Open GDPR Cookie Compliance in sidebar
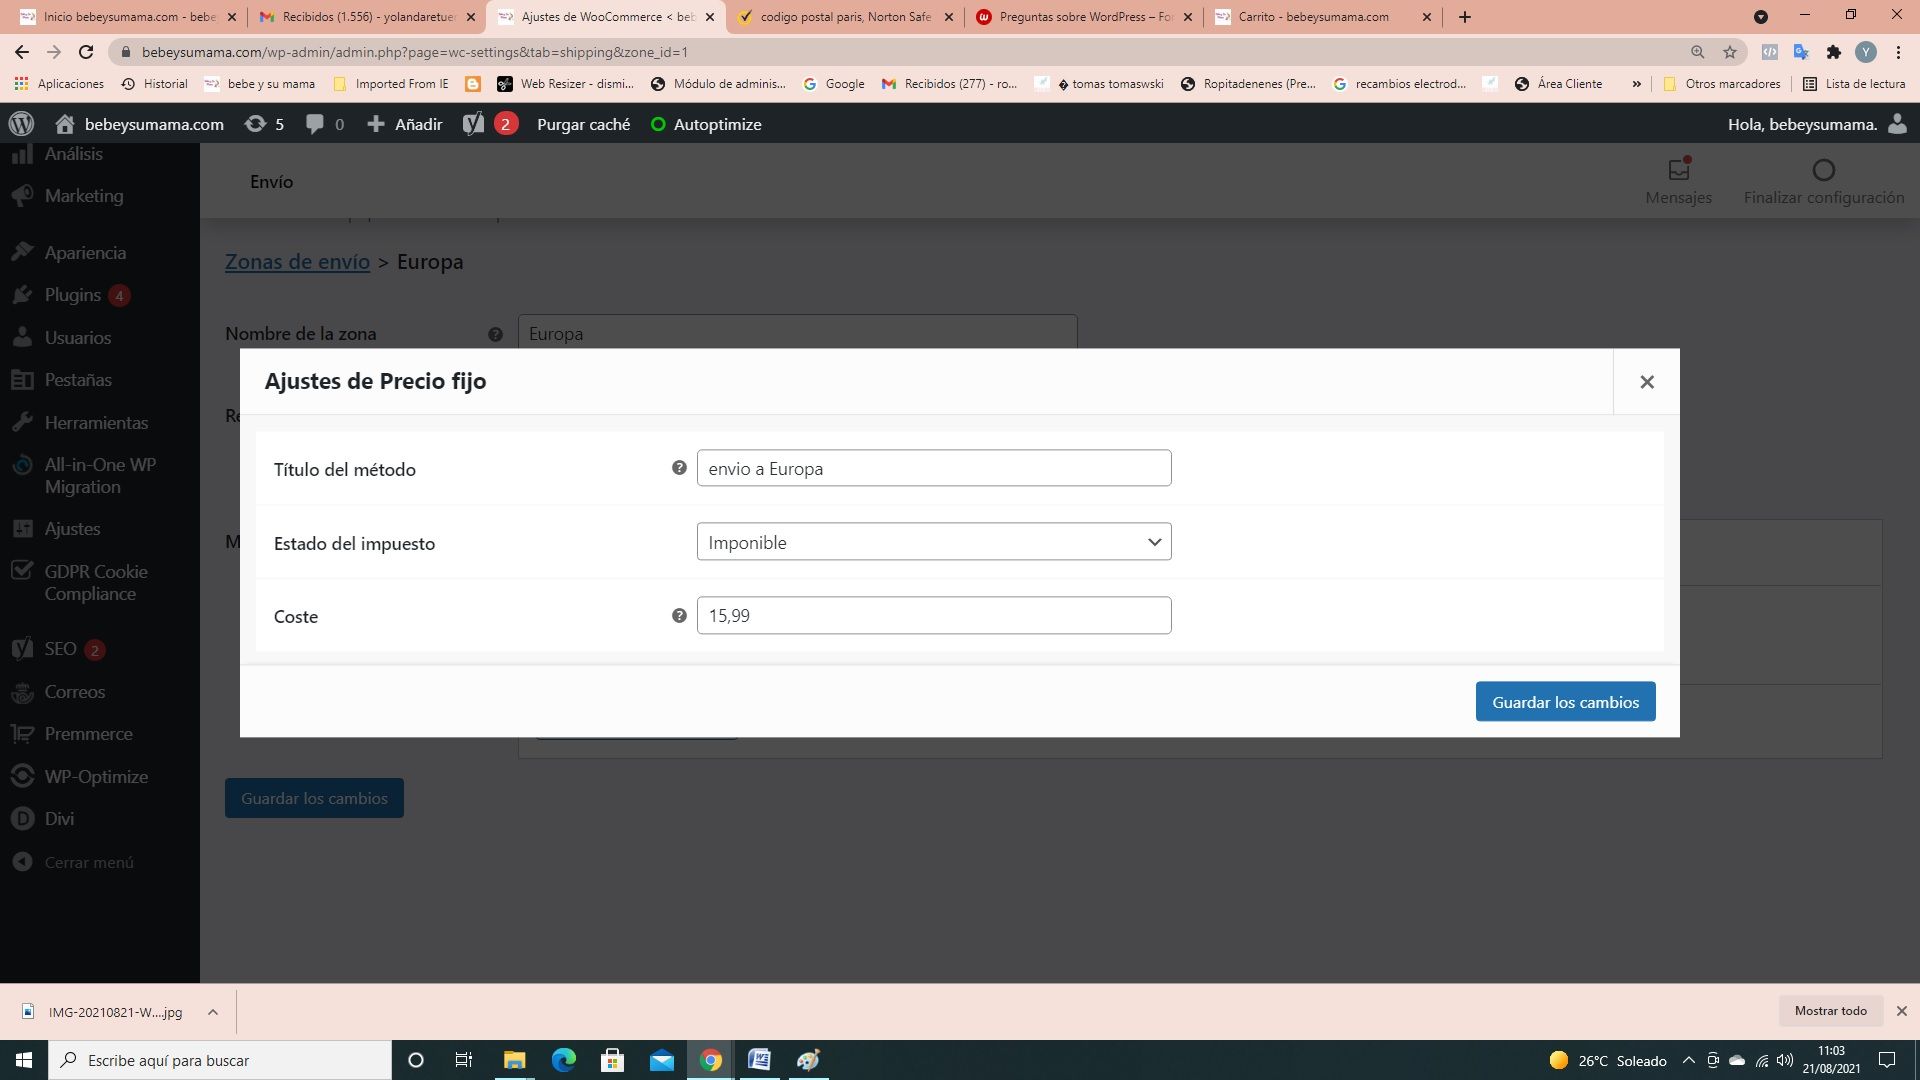This screenshot has height=1080, width=1920. point(96,583)
